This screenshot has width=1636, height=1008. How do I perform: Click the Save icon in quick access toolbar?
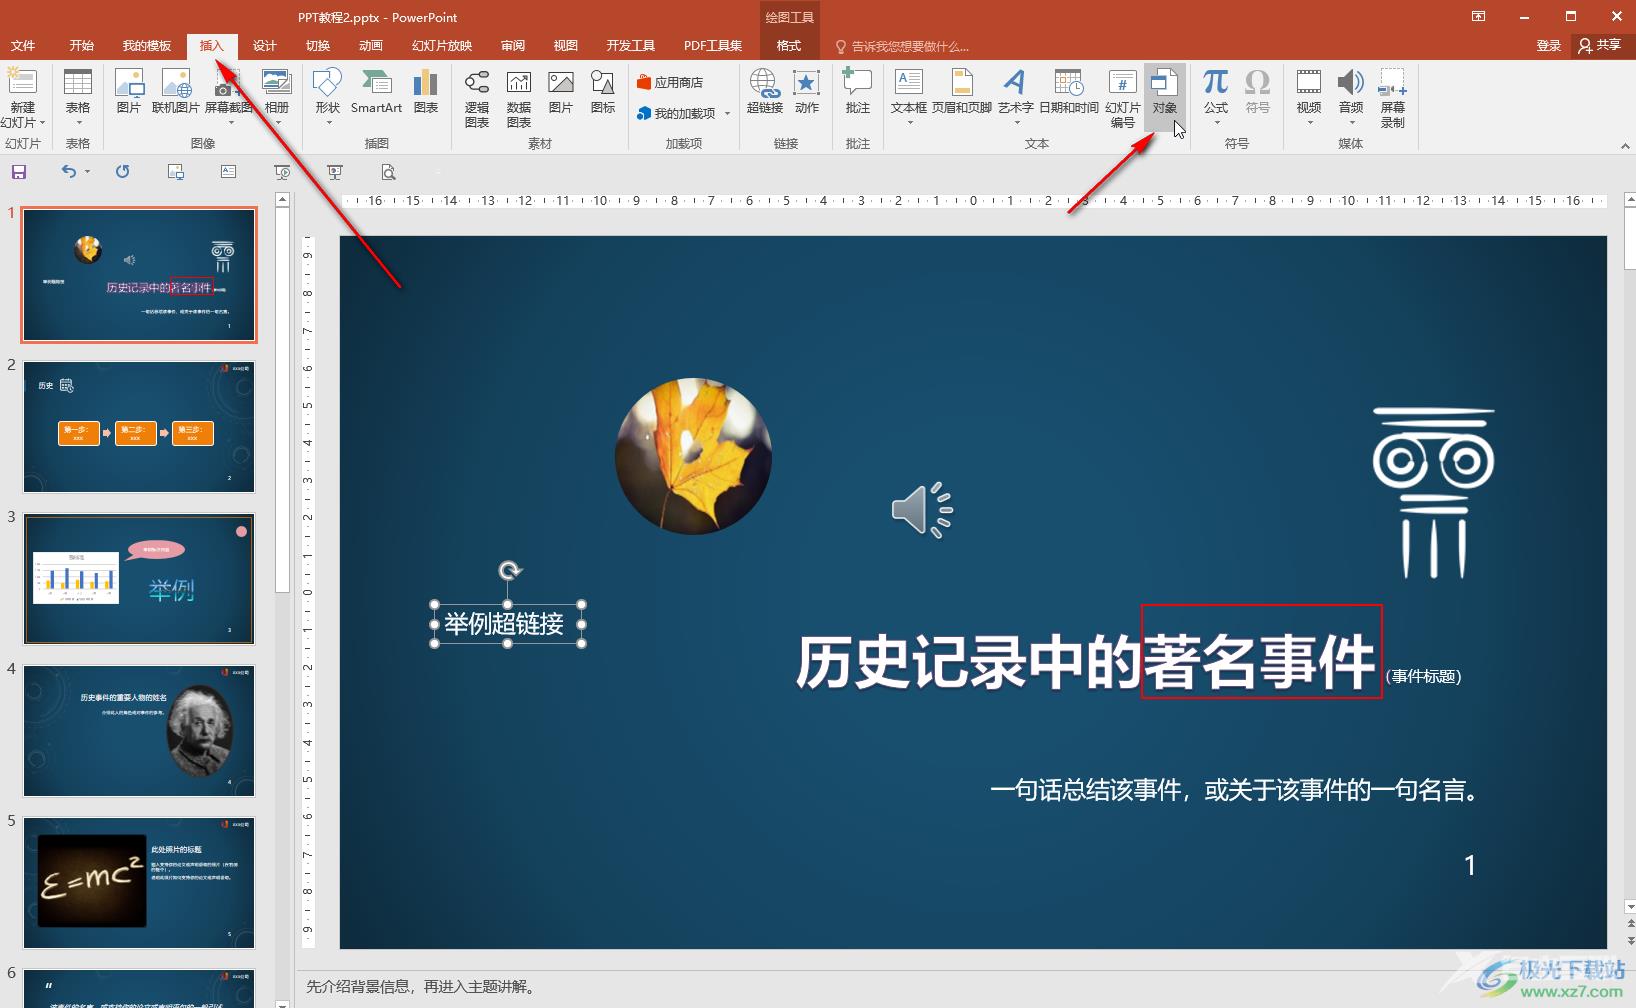pyautogui.click(x=18, y=172)
